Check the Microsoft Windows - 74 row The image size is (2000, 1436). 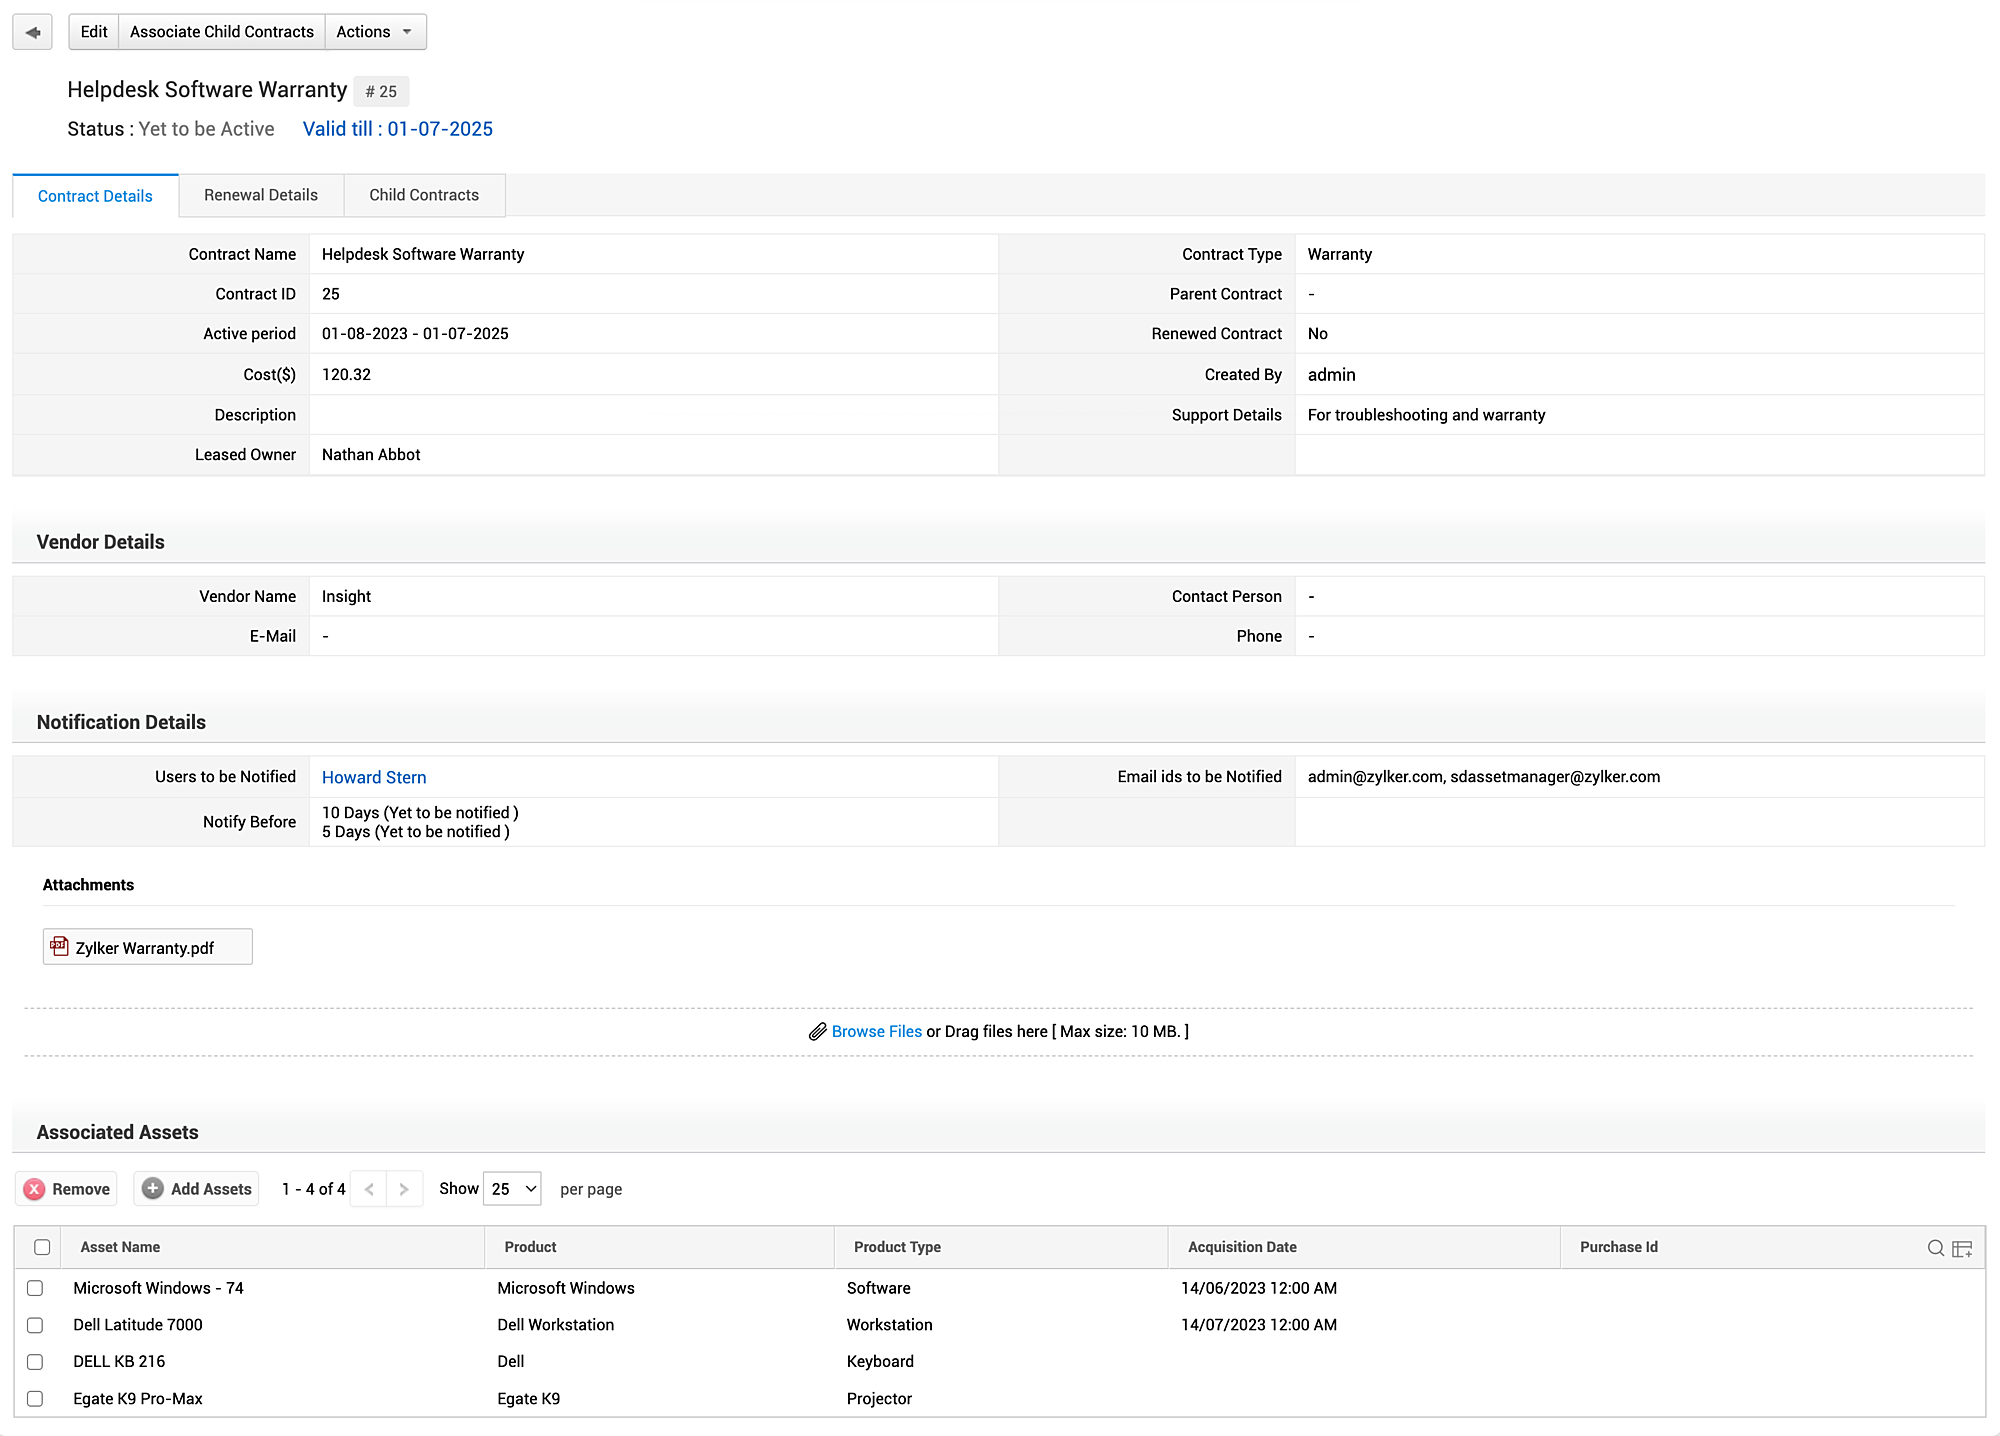(x=35, y=1288)
